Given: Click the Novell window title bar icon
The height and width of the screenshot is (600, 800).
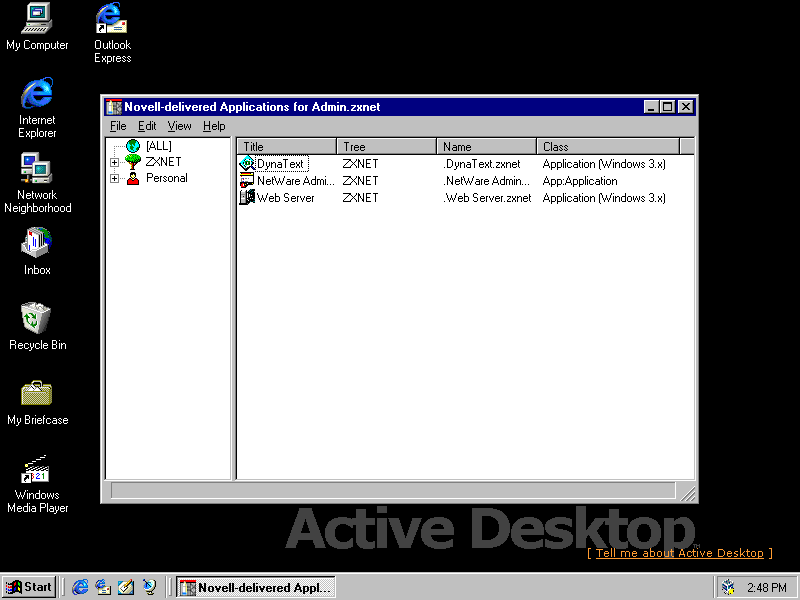Looking at the screenshot, I should (x=113, y=107).
